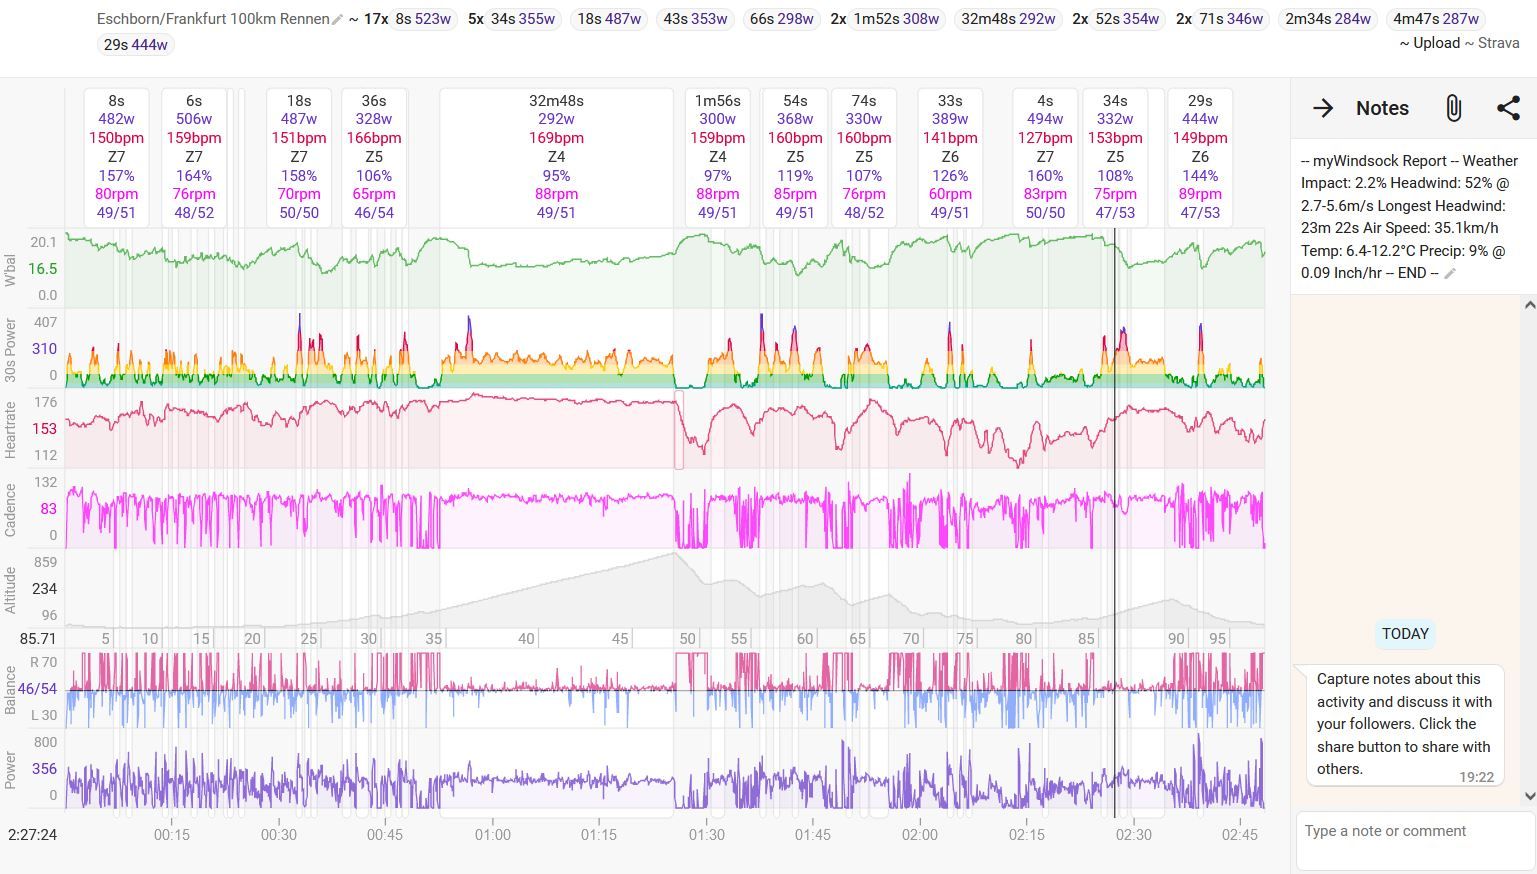Viewport: 1537px width, 874px height.
Task: Open the 74s 330w Z5 interval card
Action: point(864,157)
